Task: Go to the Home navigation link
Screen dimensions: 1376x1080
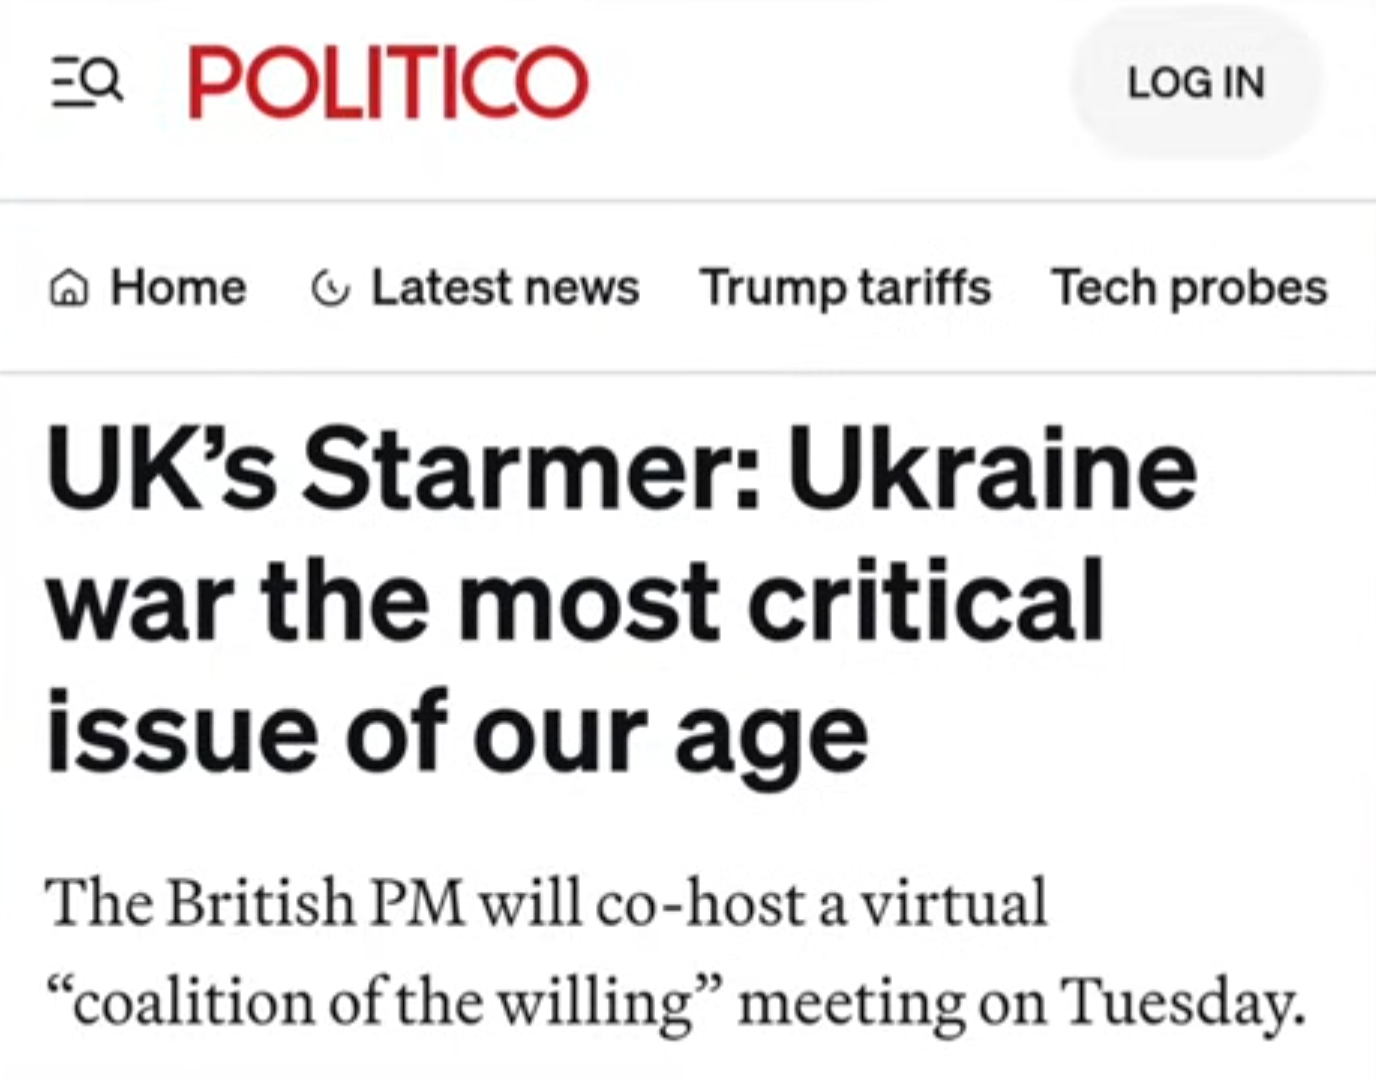Action: 178,288
